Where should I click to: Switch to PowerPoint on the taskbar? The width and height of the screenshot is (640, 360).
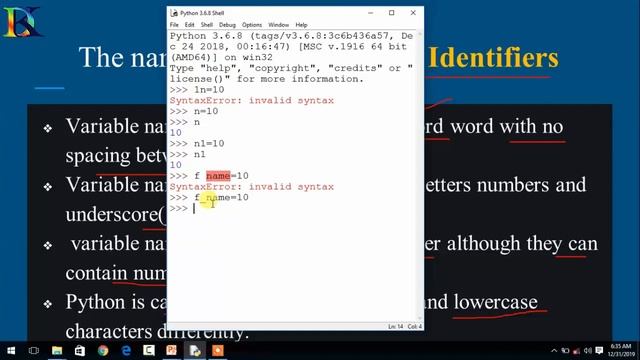click(171, 351)
